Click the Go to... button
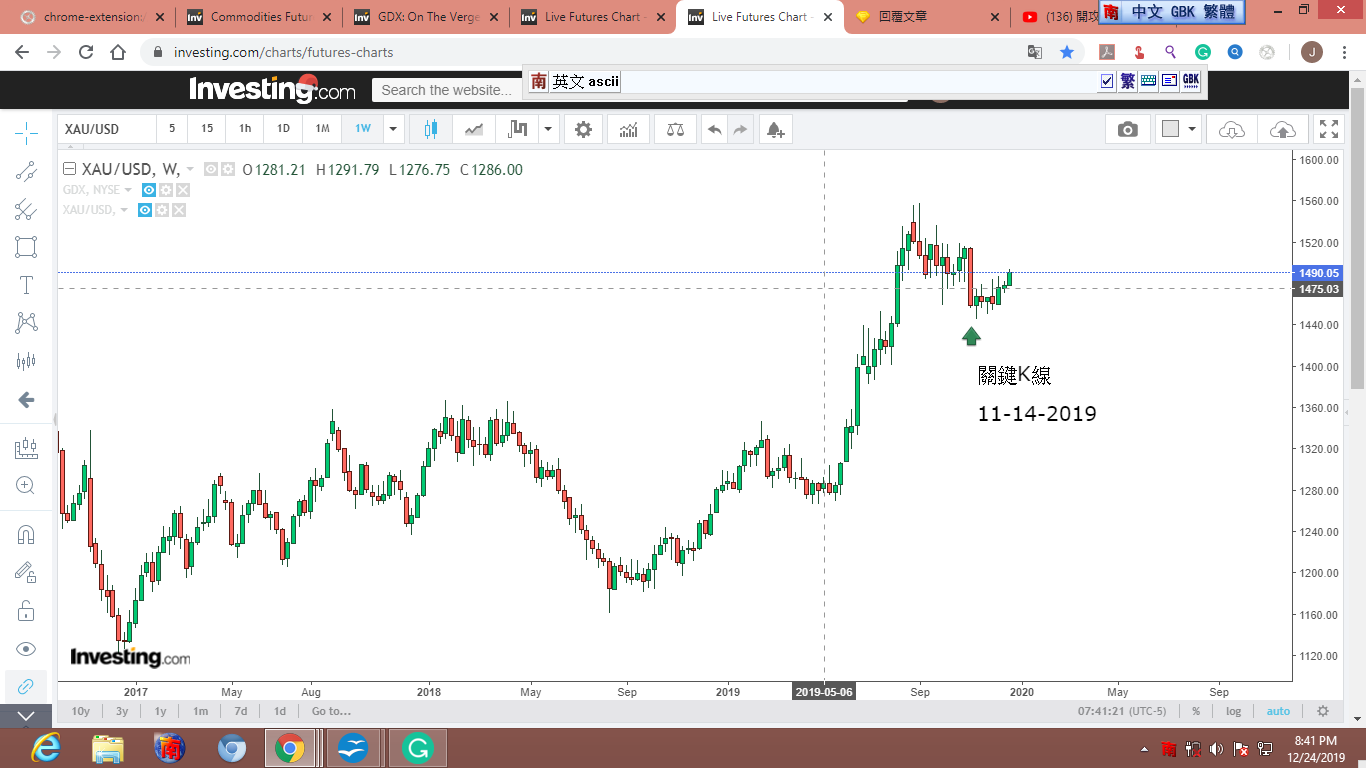Screen dimensions: 1366x768 pos(331,711)
